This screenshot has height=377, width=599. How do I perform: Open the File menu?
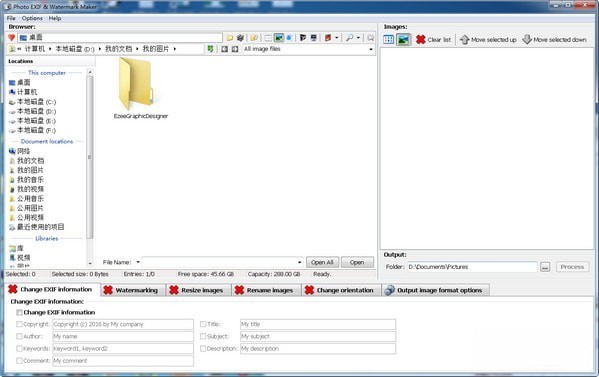(11, 18)
